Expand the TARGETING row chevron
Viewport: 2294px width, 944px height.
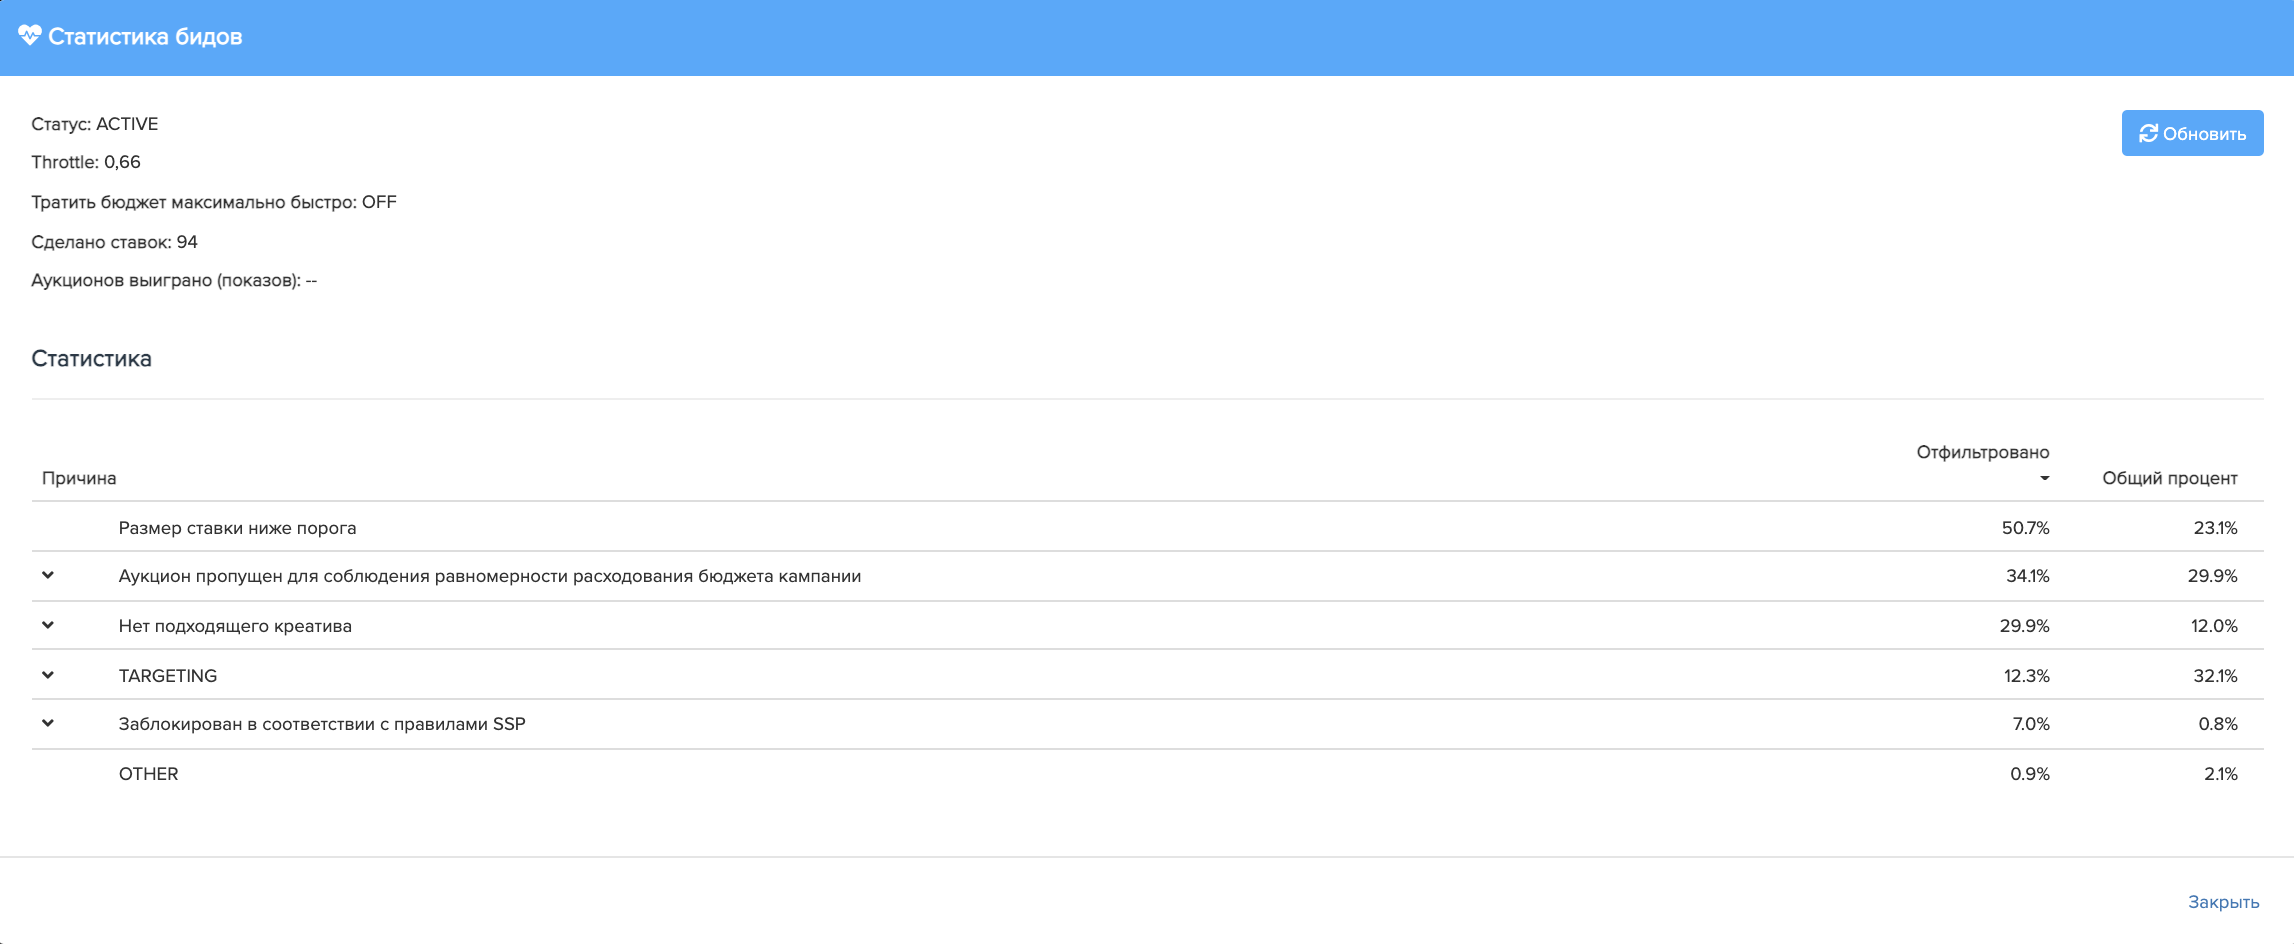pyautogui.click(x=48, y=676)
